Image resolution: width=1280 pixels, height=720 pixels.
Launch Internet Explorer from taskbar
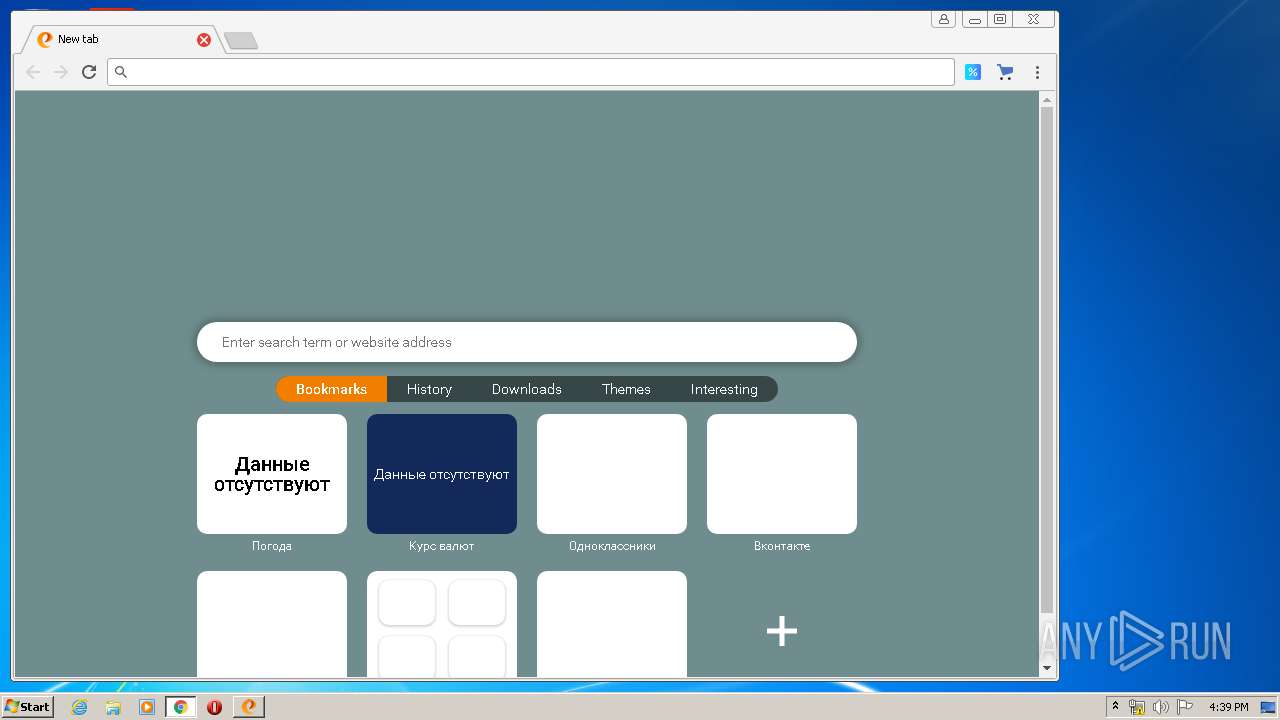coord(80,707)
